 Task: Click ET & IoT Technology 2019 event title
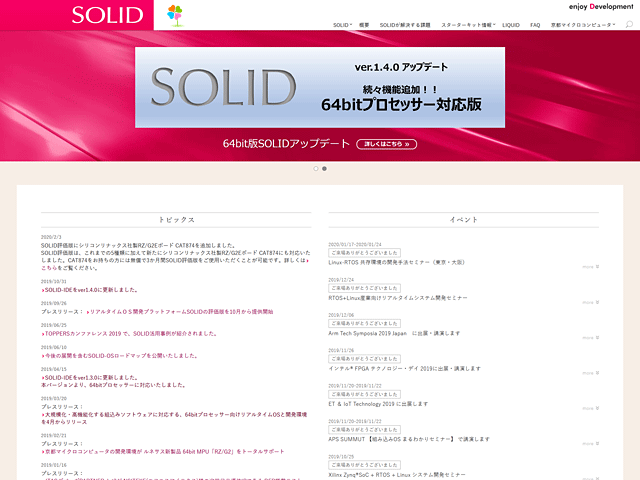coord(378,404)
